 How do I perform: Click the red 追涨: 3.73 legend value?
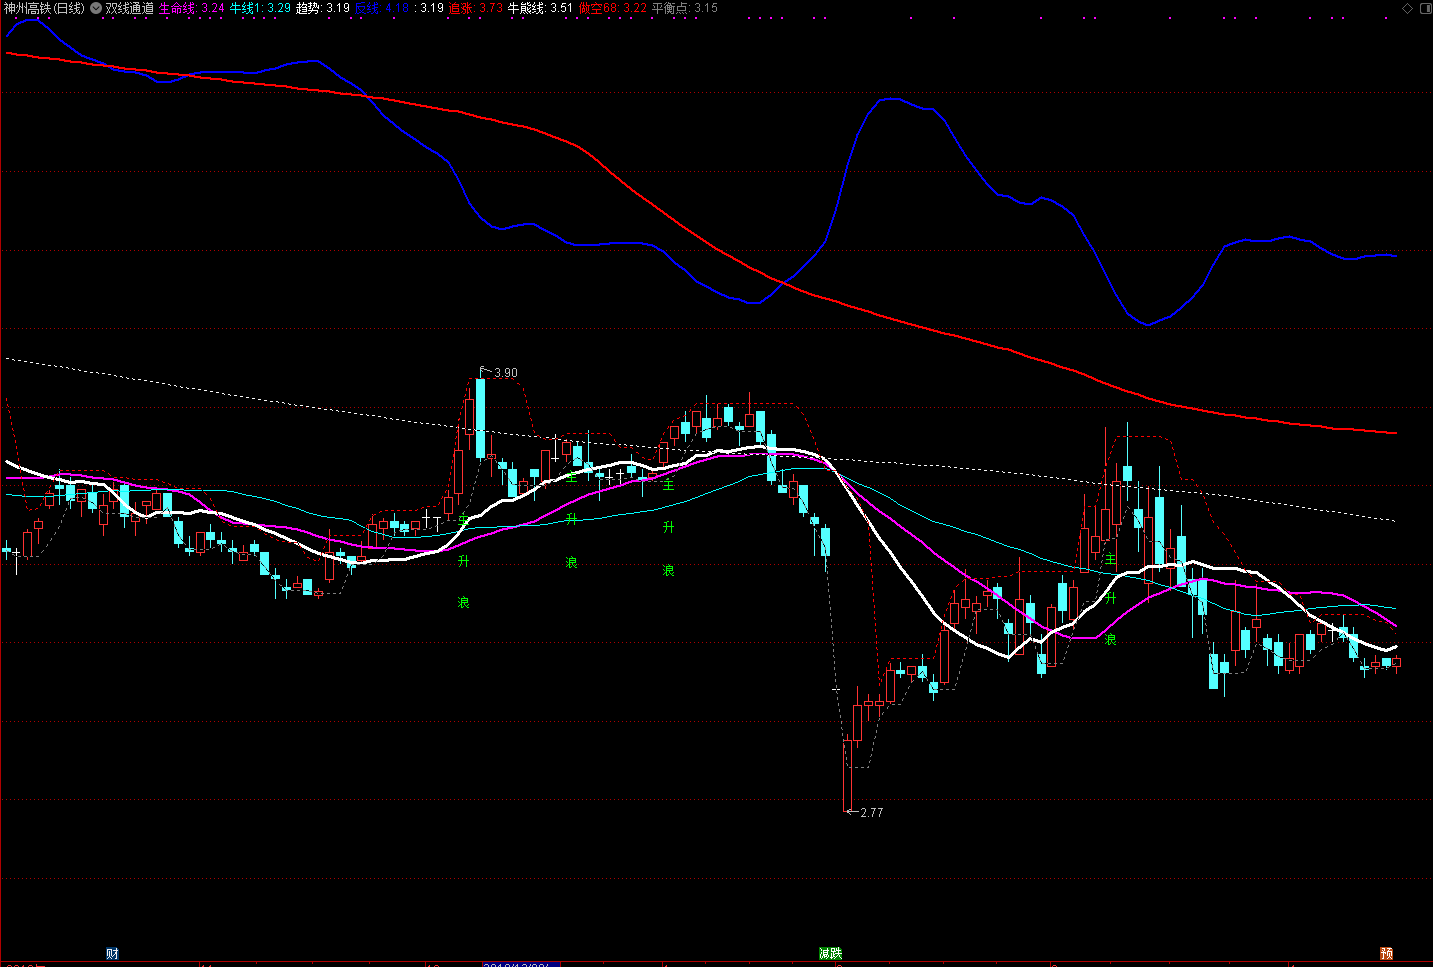click(x=476, y=8)
